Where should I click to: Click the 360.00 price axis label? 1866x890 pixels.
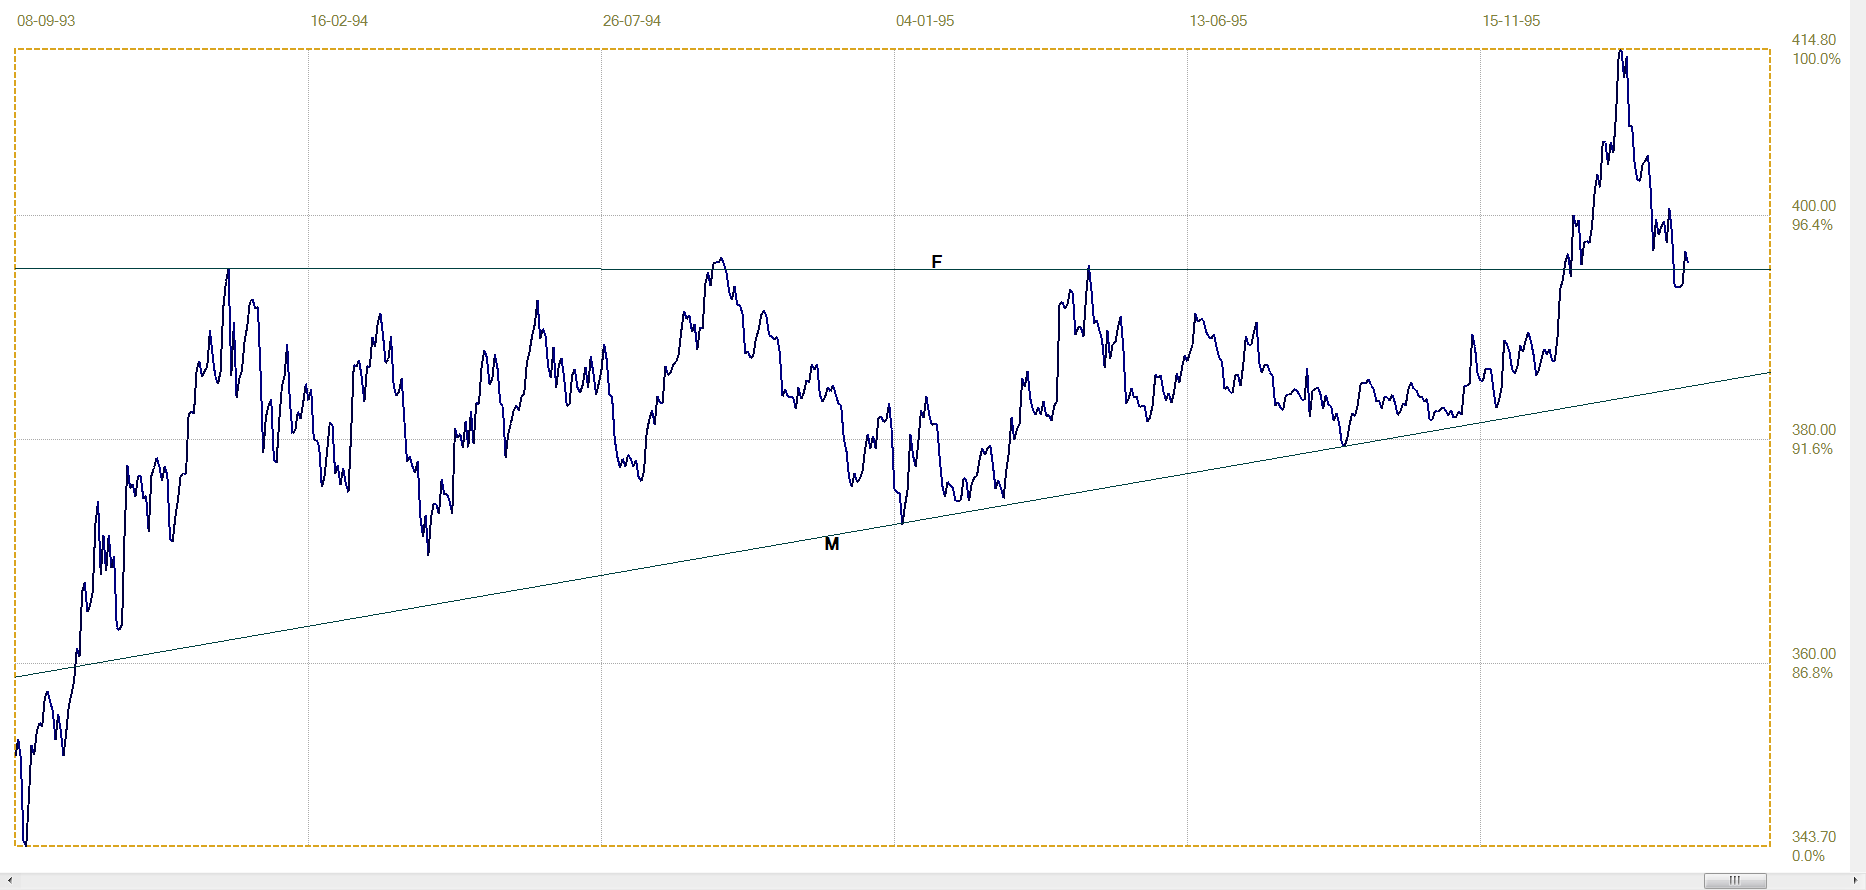pos(1813,654)
